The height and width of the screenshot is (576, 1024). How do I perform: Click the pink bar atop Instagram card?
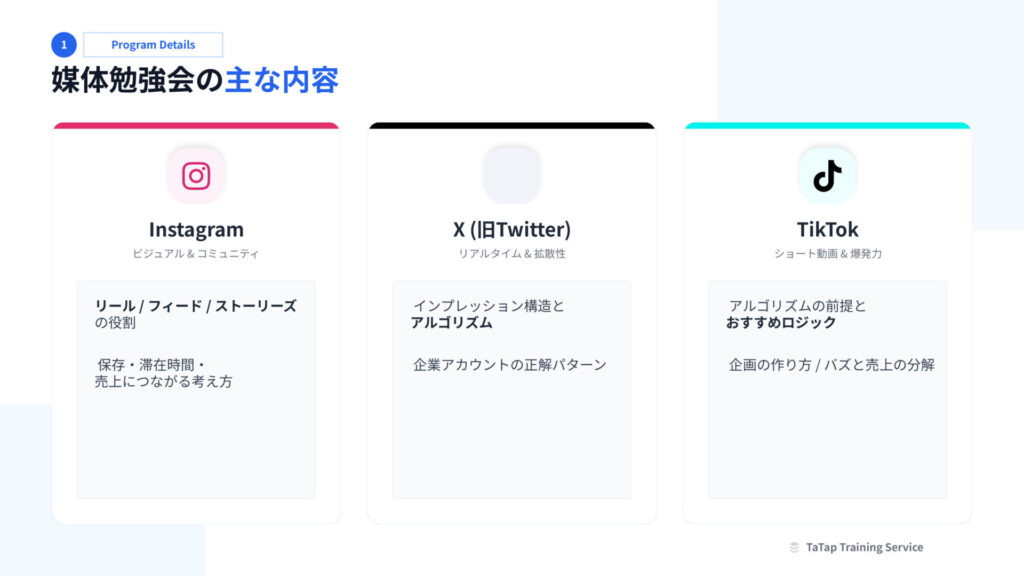pyautogui.click(x=196, y=126)
